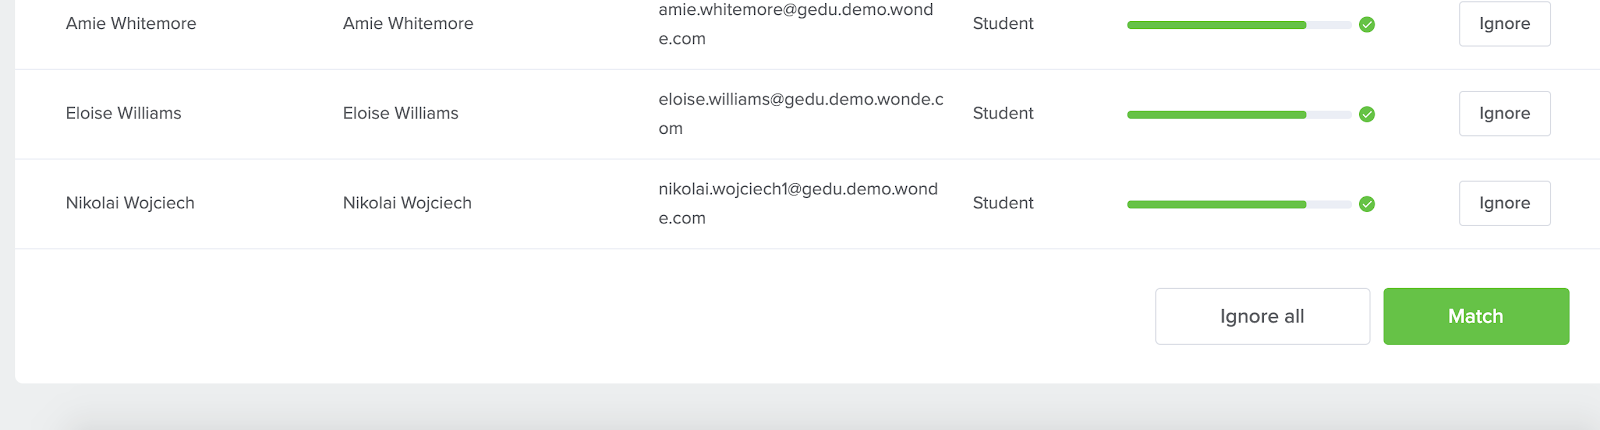Click the green checkmark icon for Eloise Williams
The image size is (1600, 430).
coord(1367,114)
